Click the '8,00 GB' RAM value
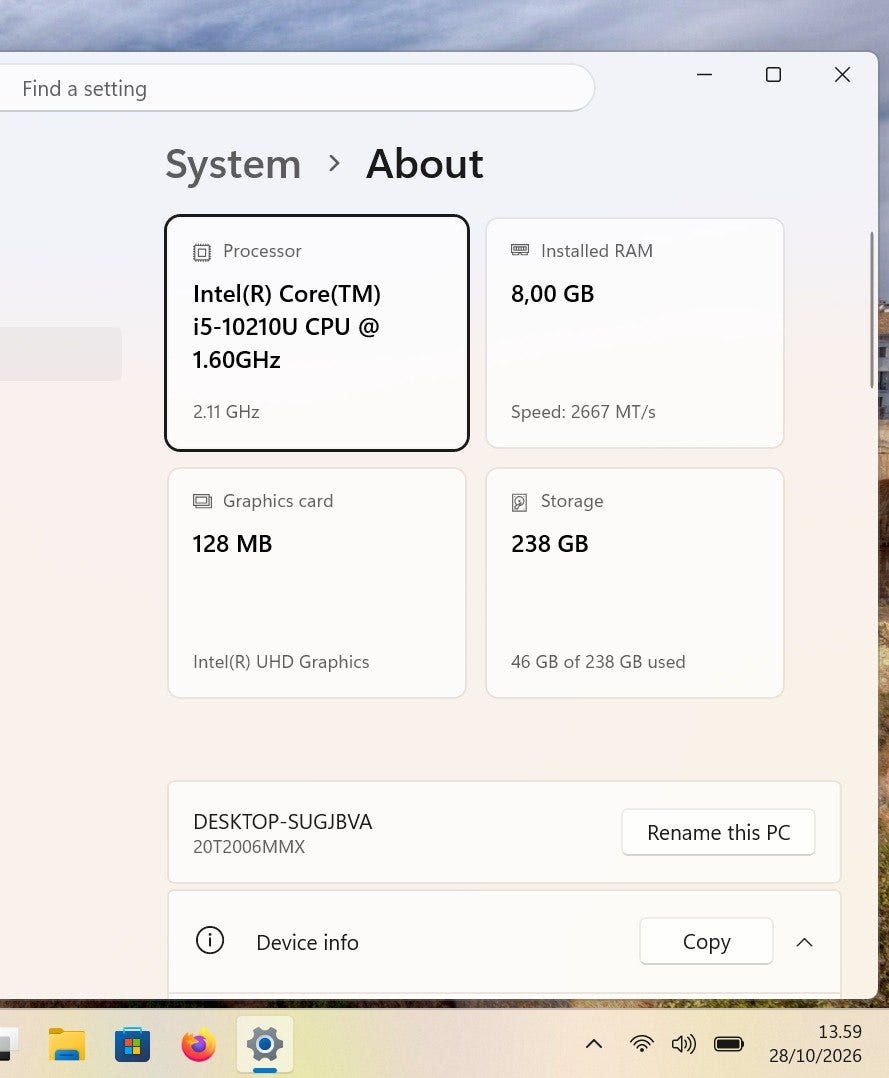This screenshot has width=889, height=1078. [x=552, y=294]
